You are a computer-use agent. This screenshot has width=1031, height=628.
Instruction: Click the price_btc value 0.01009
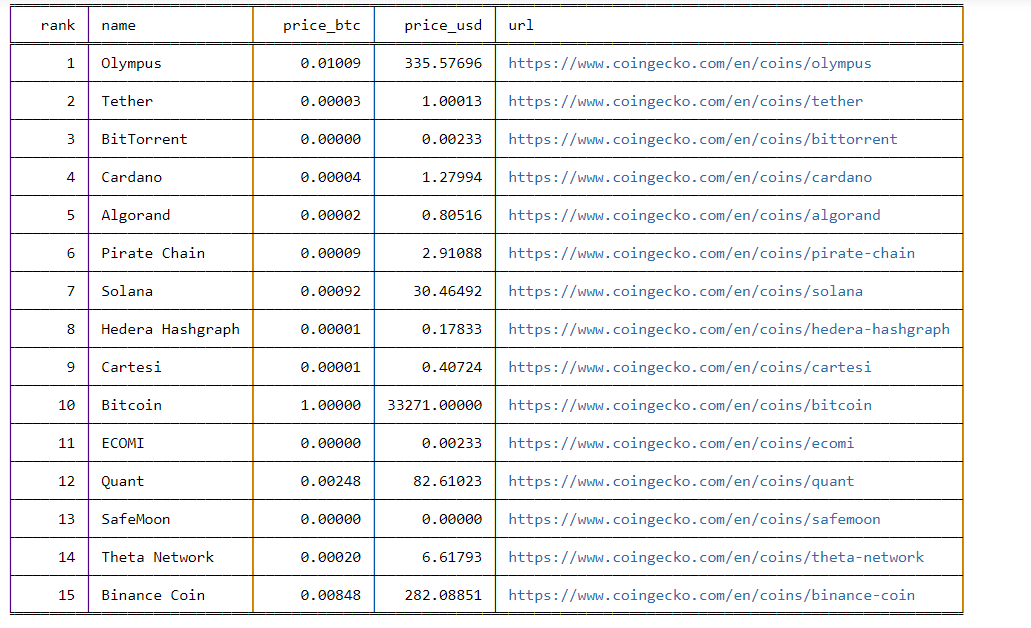pos(330,63)
